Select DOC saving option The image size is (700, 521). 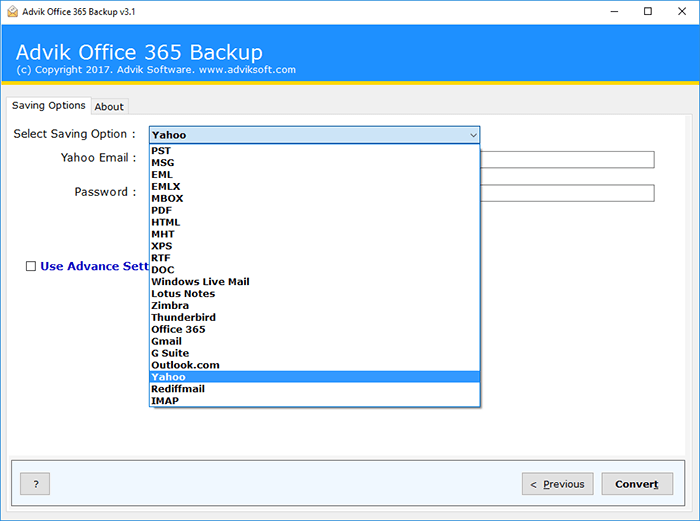(x=315, y=270)
